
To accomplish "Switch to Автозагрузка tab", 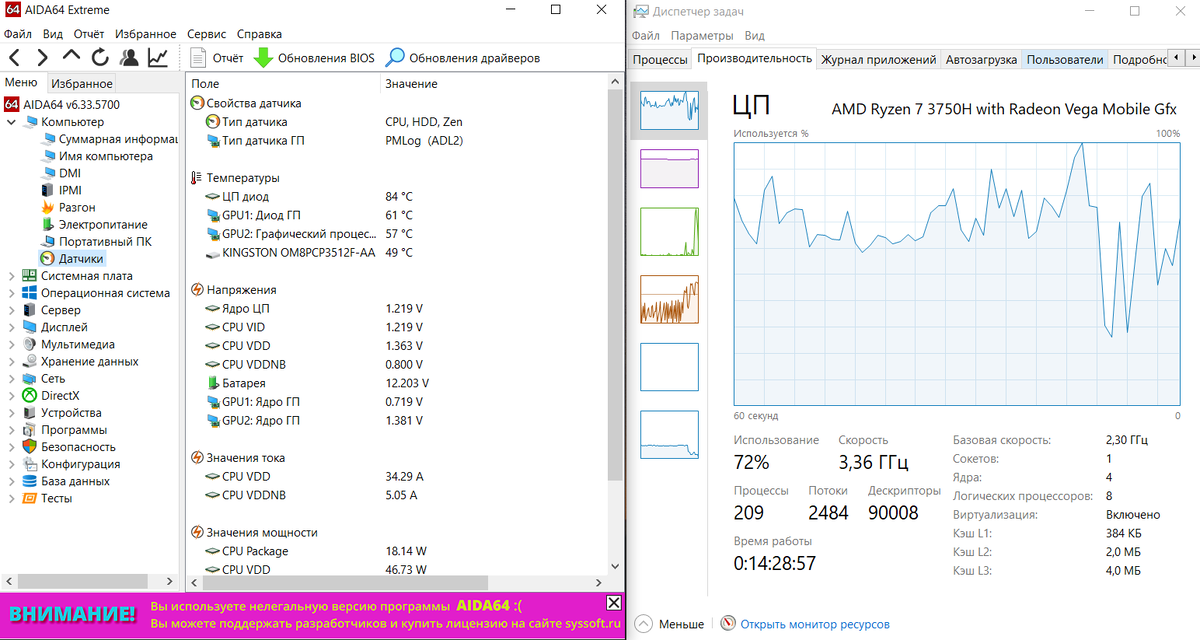I will (981, 60).
